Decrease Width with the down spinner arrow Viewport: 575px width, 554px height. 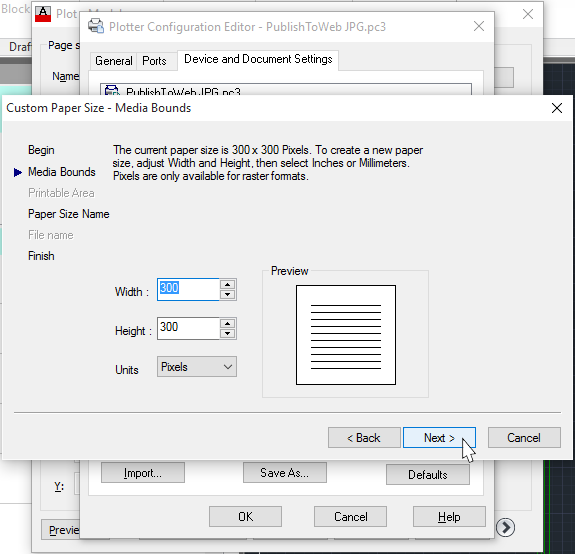tap(228, 294)
